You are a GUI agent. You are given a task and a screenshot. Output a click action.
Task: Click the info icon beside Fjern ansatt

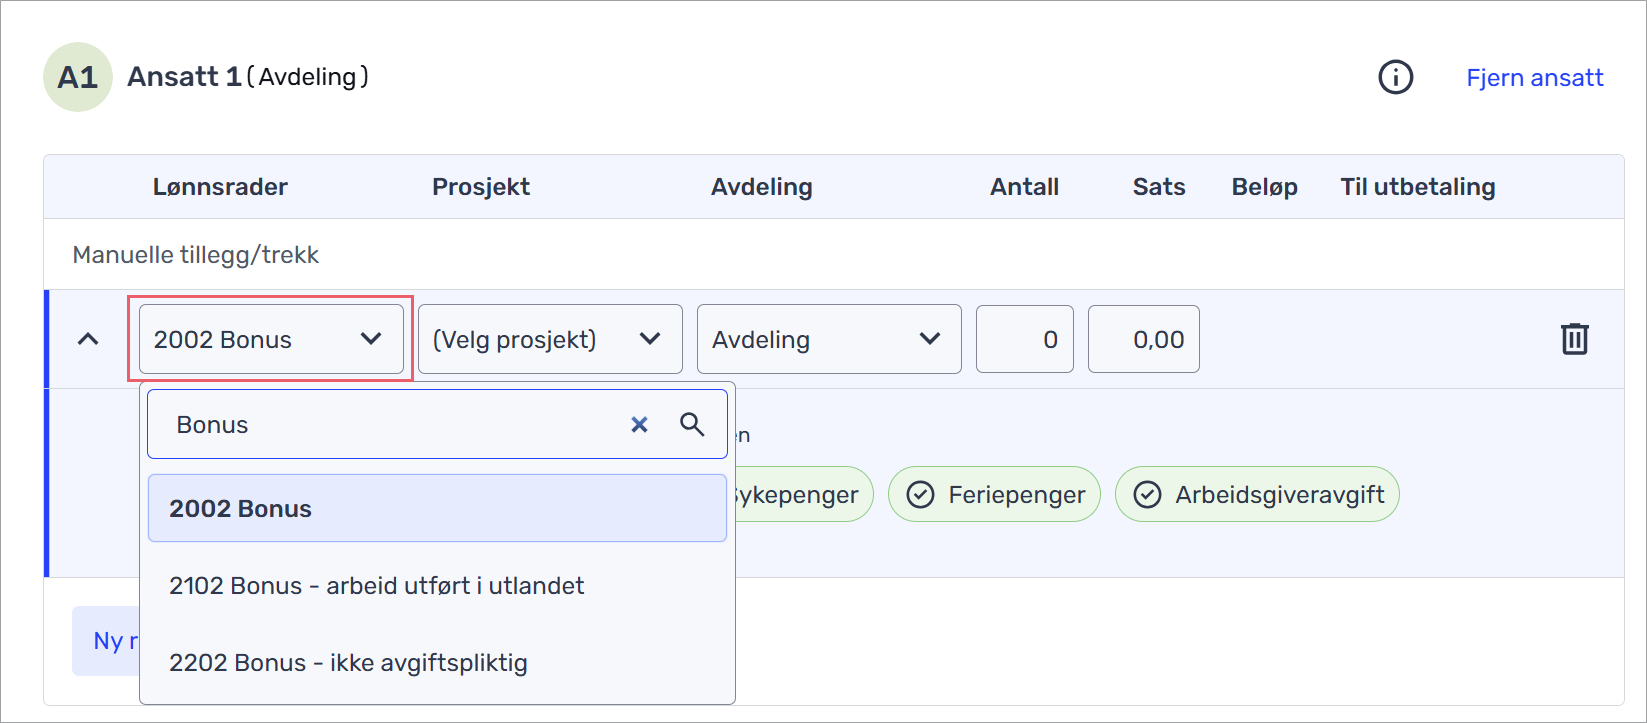pyautogui.click(x=1395, y=77)
